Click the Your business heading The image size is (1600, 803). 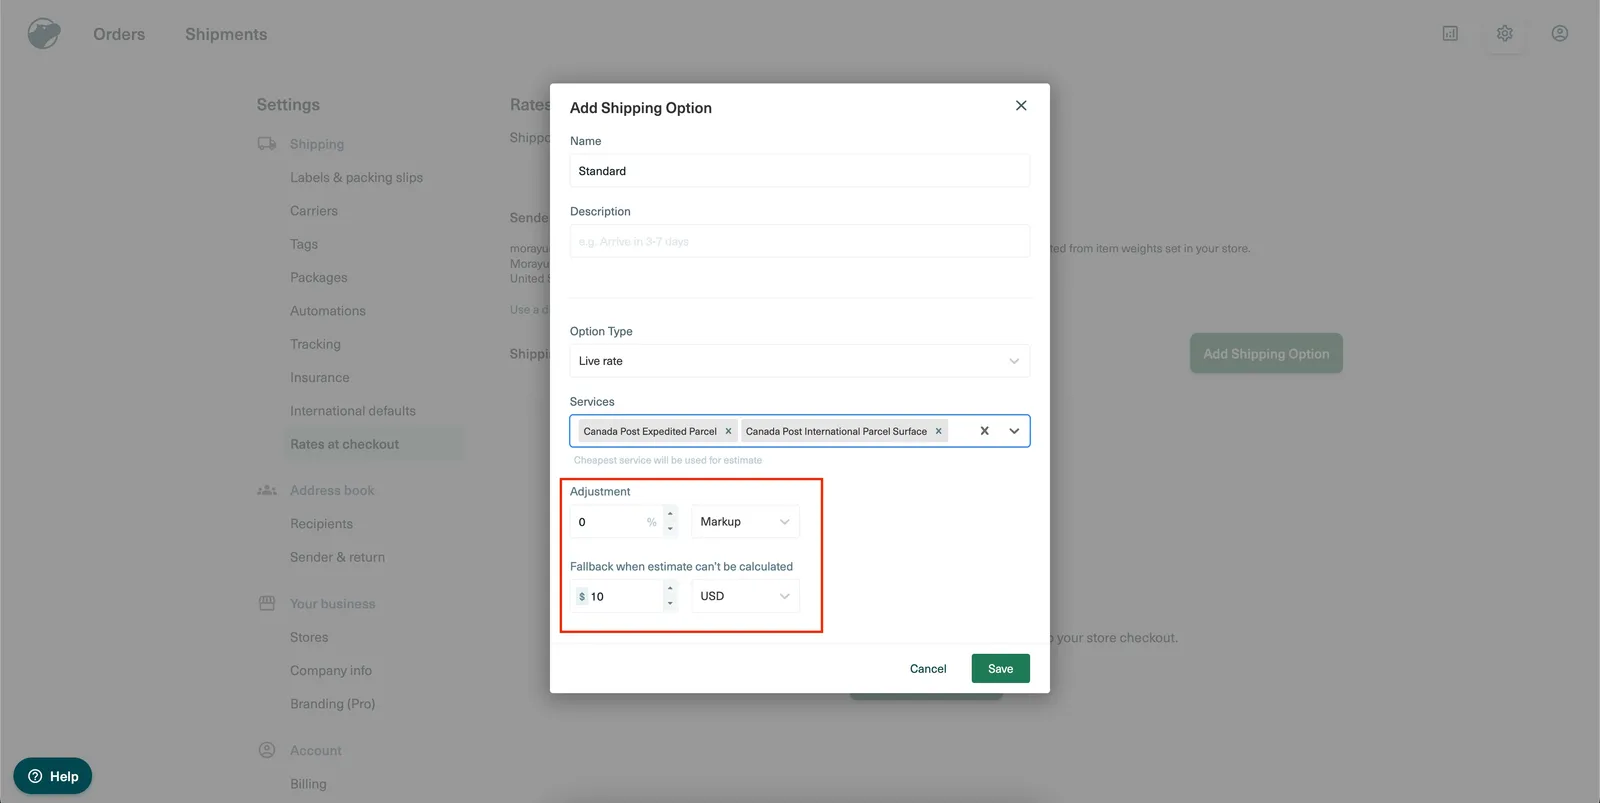point(333,604)
